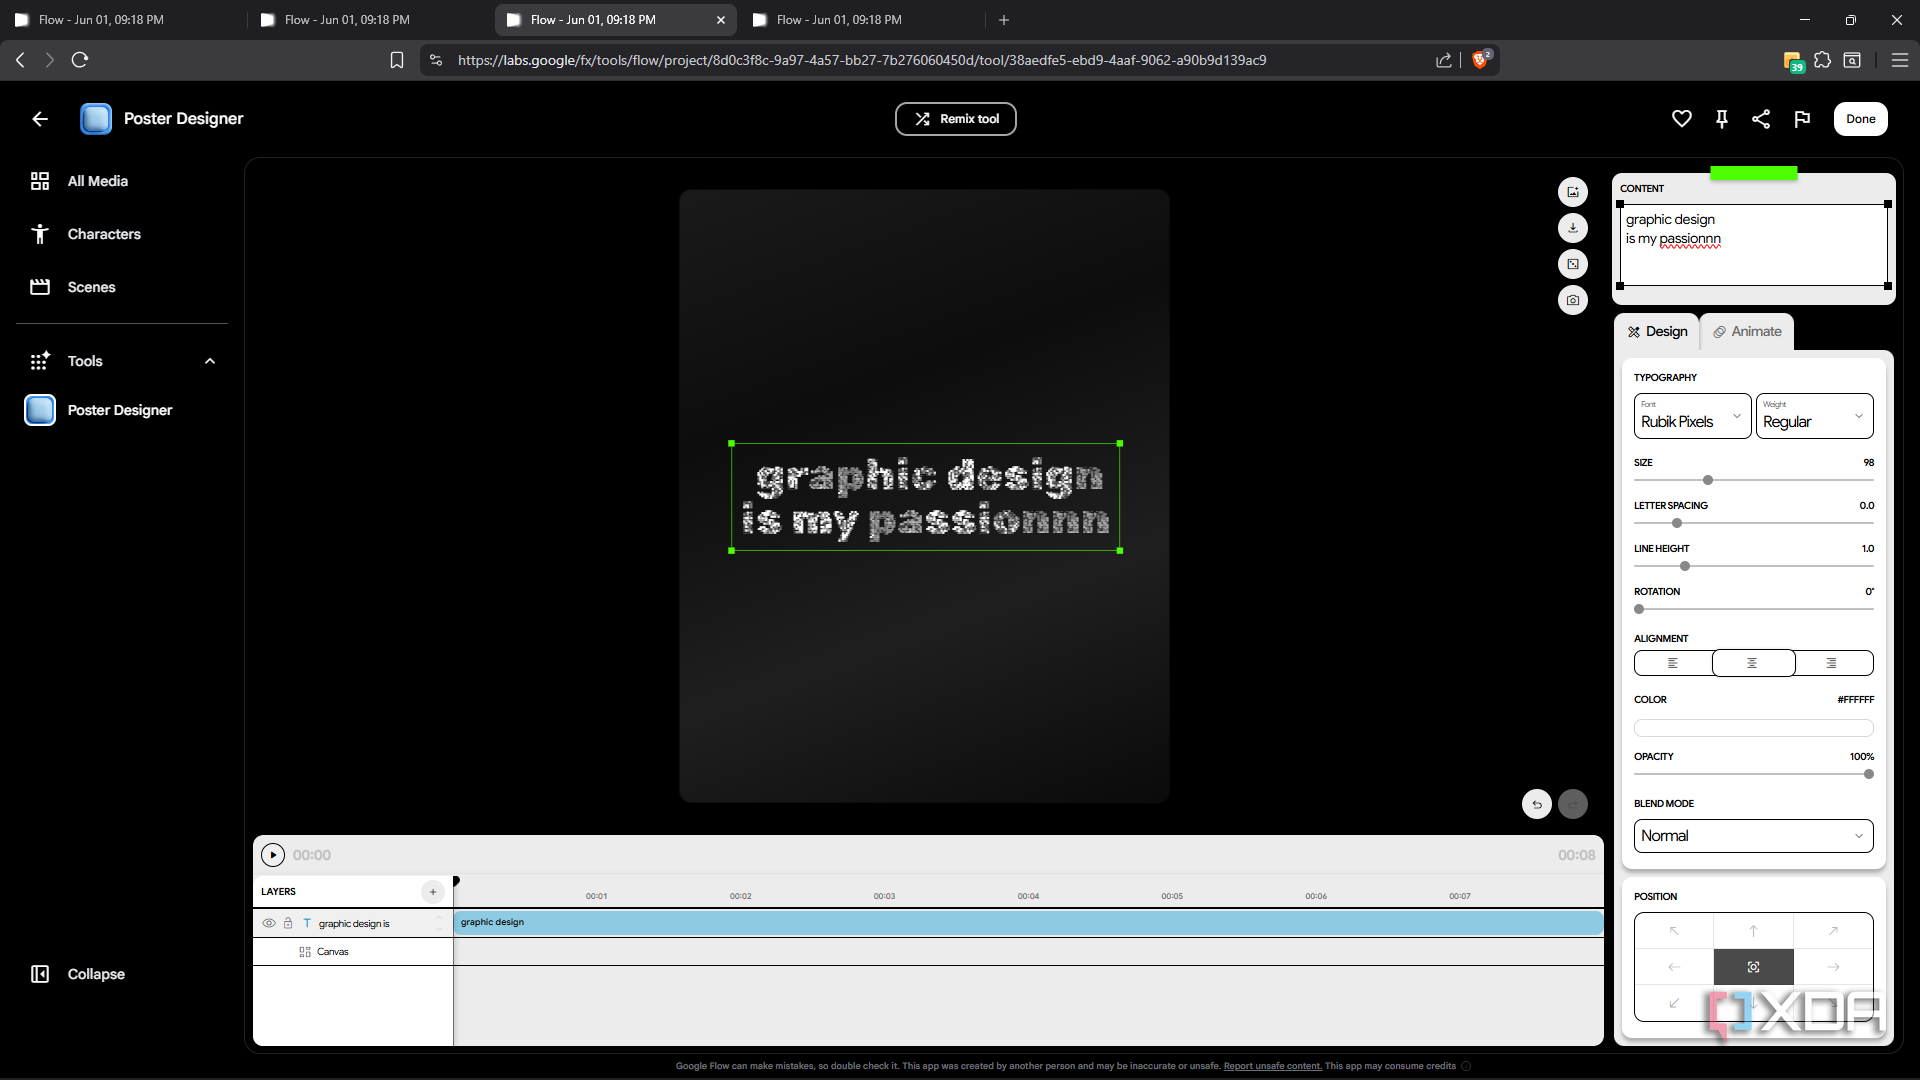The height and width of the screenshot is (1080, 1920).
Task: Open the Blend Mode dropdown showing Normal
Action: [1753, 836]
